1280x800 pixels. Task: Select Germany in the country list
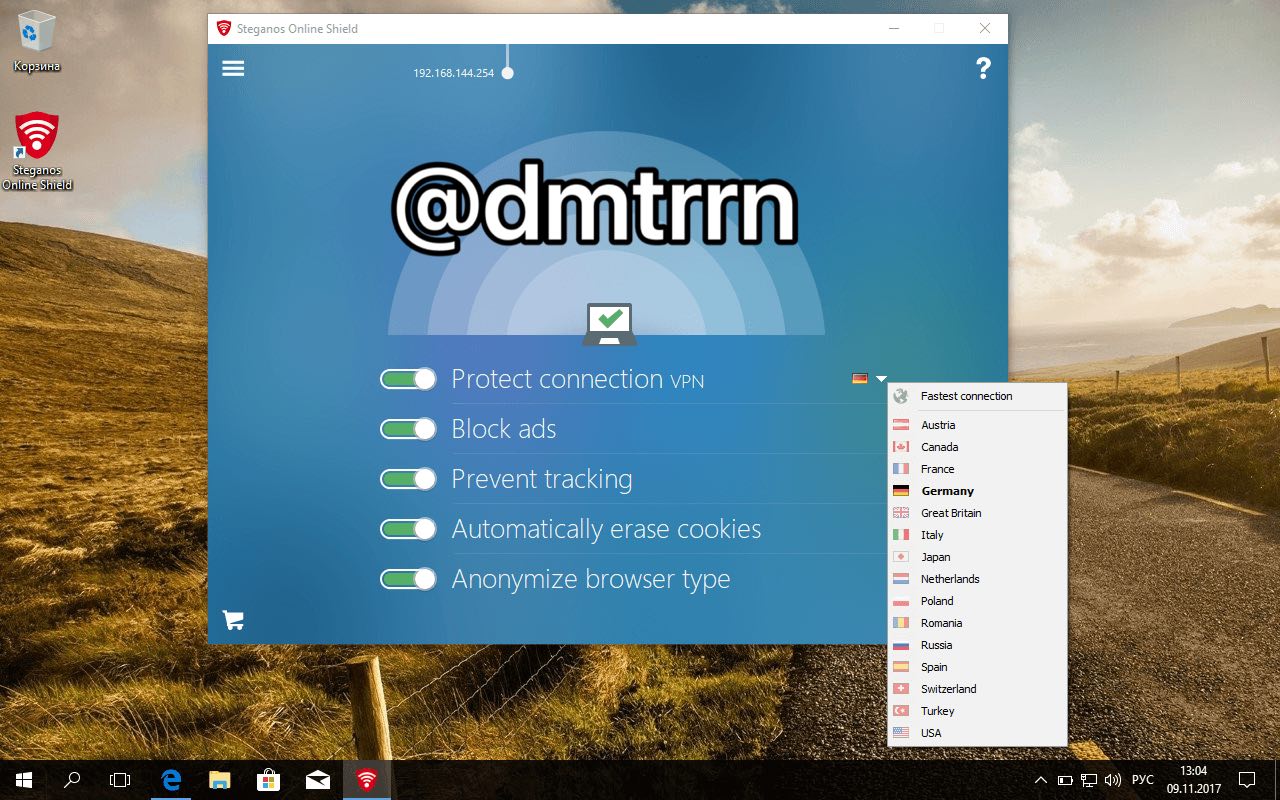(x=977, y=491)
